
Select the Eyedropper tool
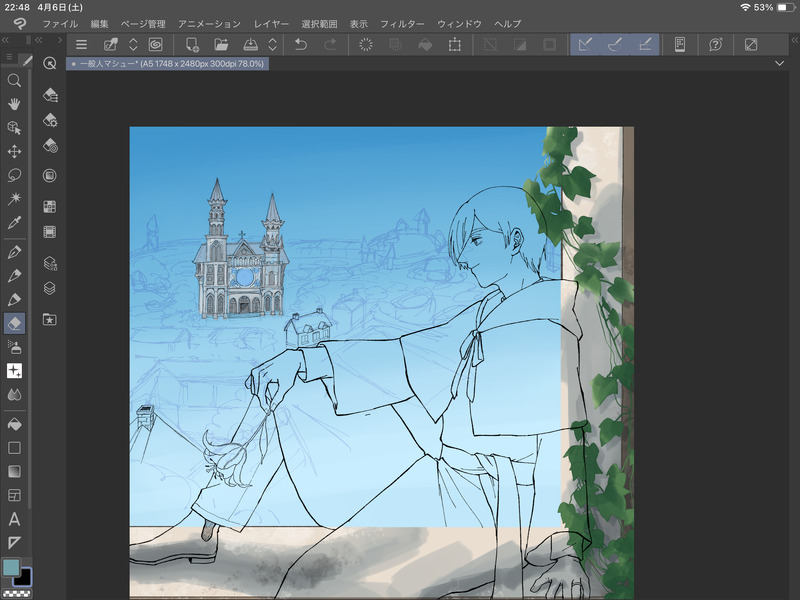(14, 223)
